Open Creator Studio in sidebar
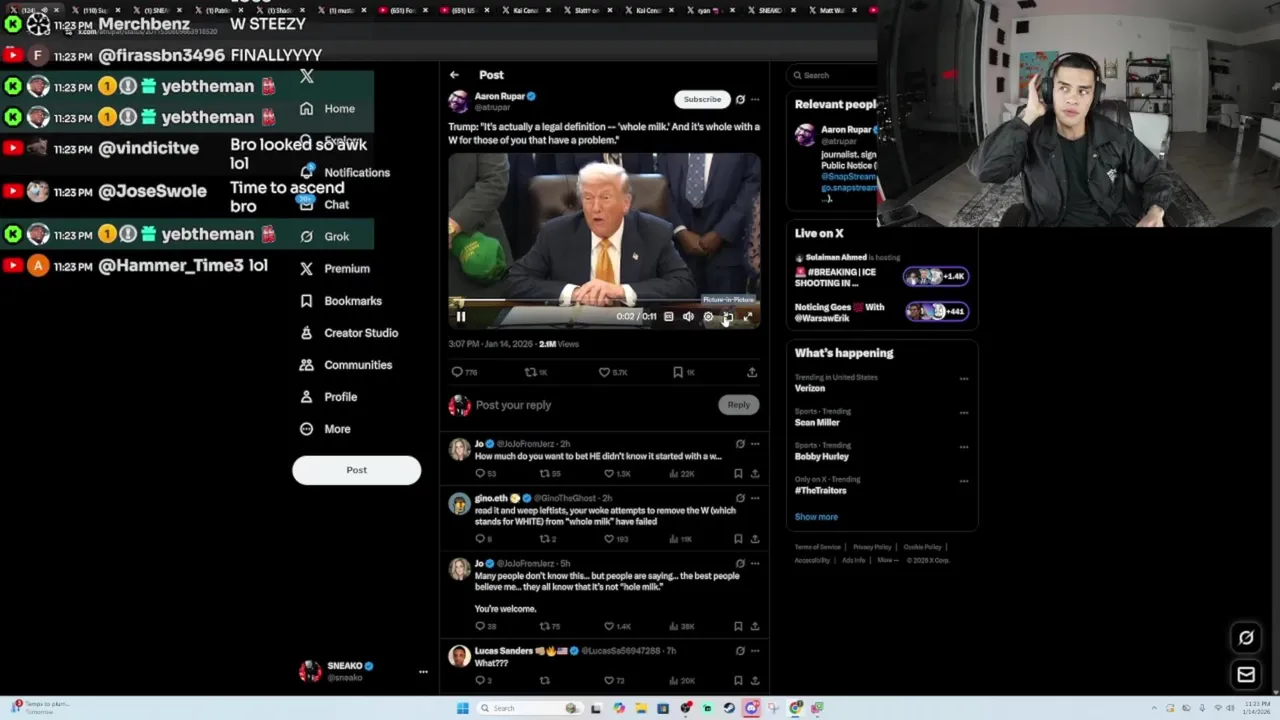The width and height of the screenshot is (1280, 720). (349, 333)
